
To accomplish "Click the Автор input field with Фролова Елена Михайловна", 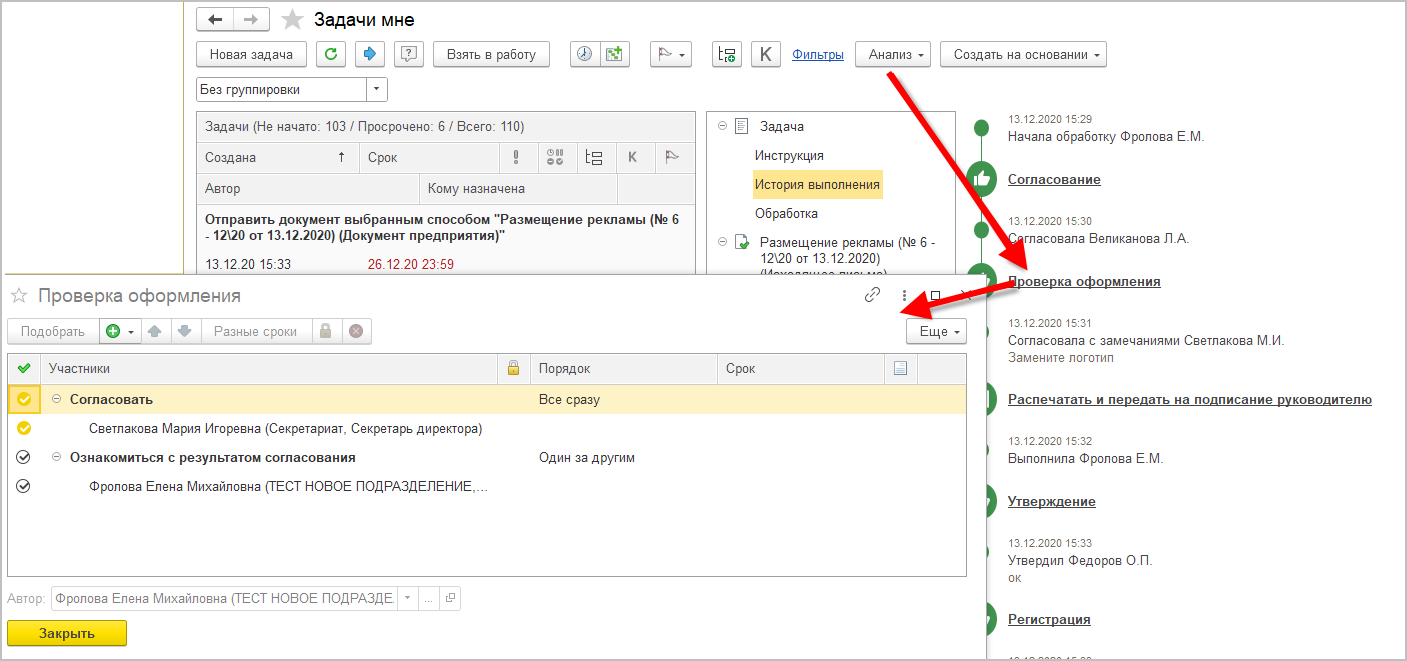I will pos(224,598).
